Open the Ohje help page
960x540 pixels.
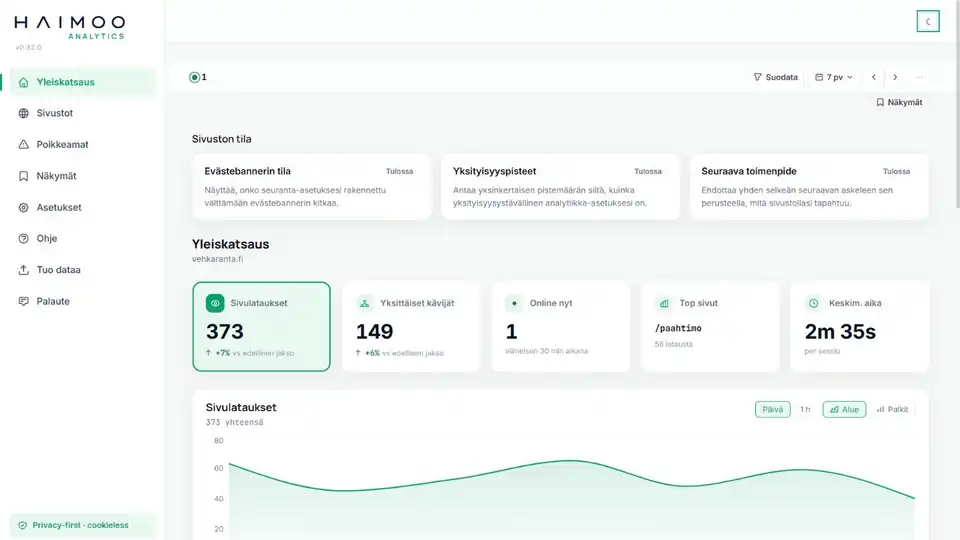point(83,238)
